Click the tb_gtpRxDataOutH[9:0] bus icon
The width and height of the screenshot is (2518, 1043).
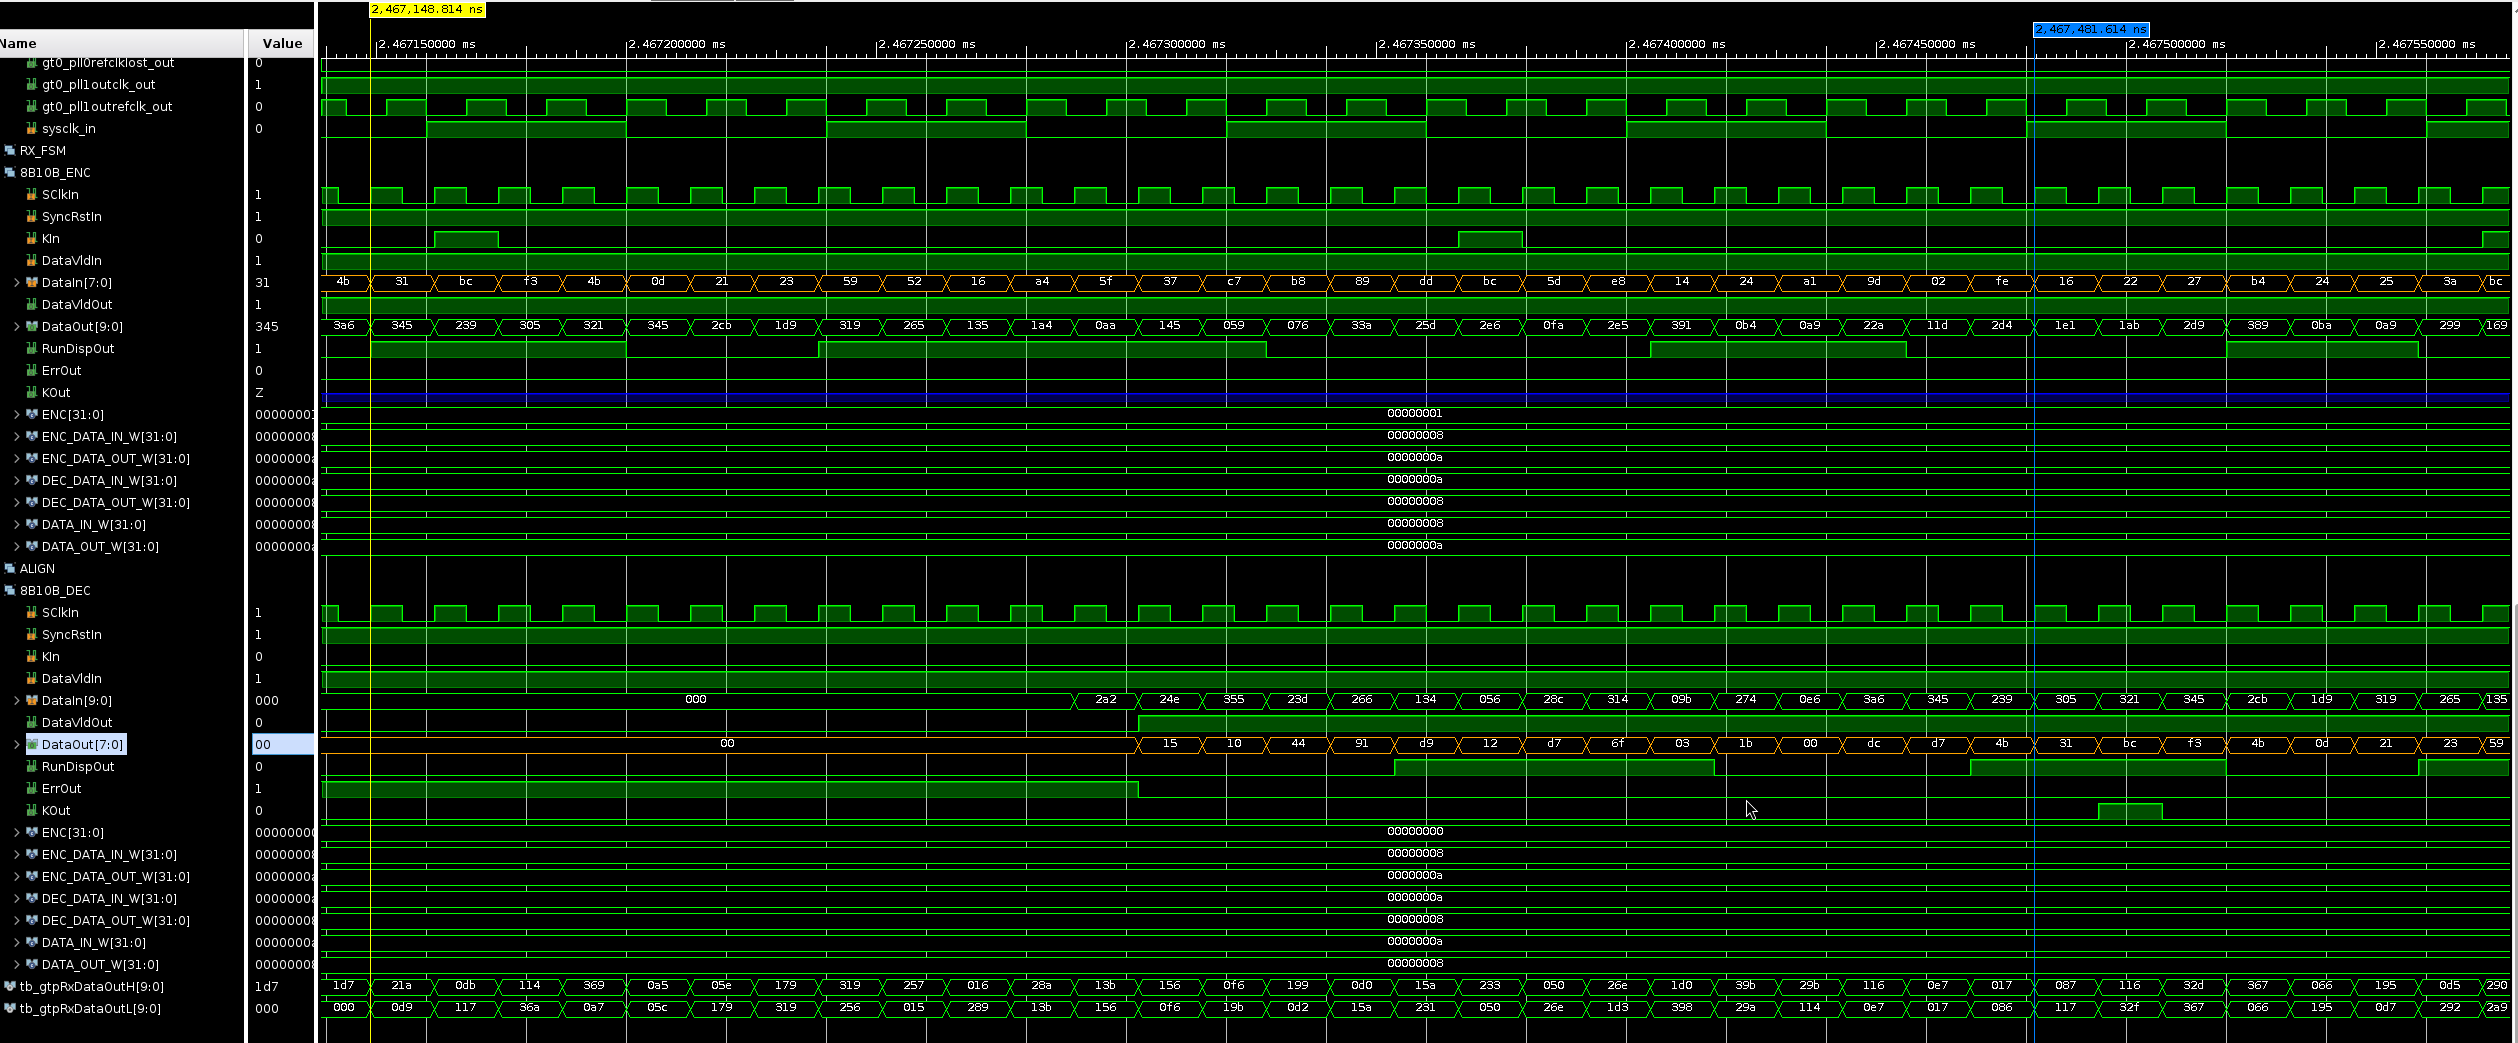click(x=10, y=987)
